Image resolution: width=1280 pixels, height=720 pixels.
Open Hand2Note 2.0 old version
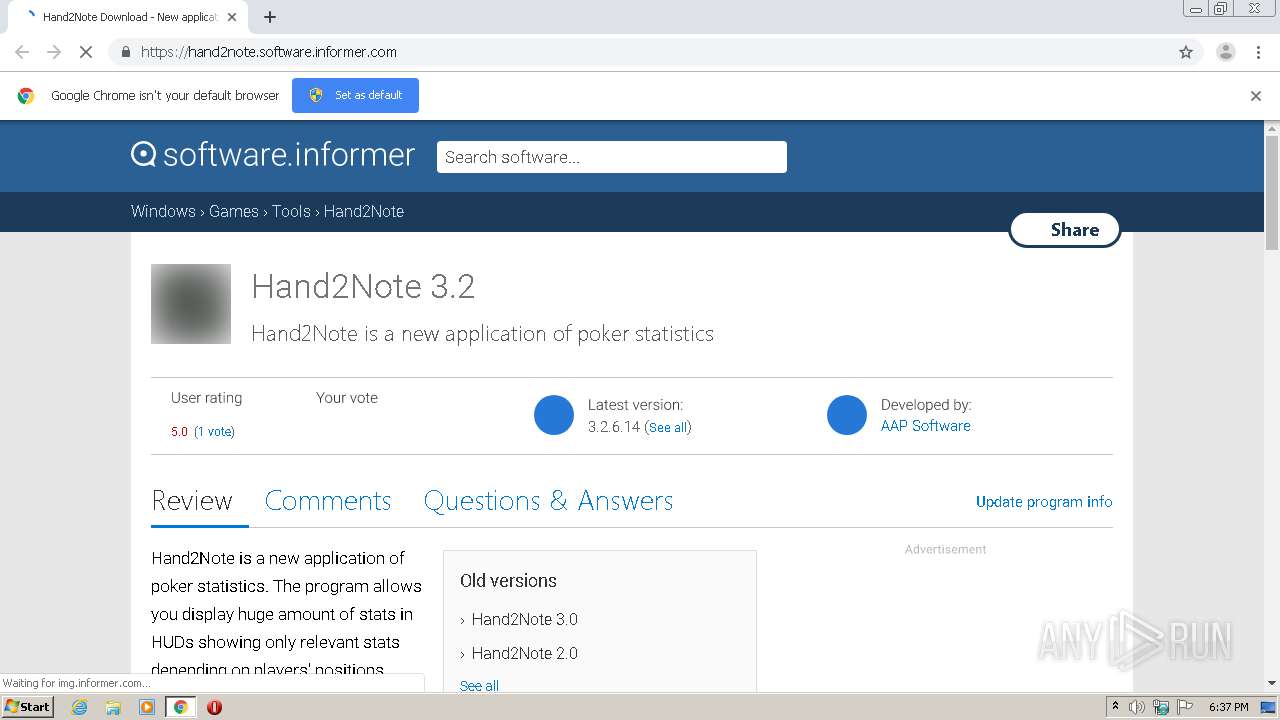pos(525,653)
